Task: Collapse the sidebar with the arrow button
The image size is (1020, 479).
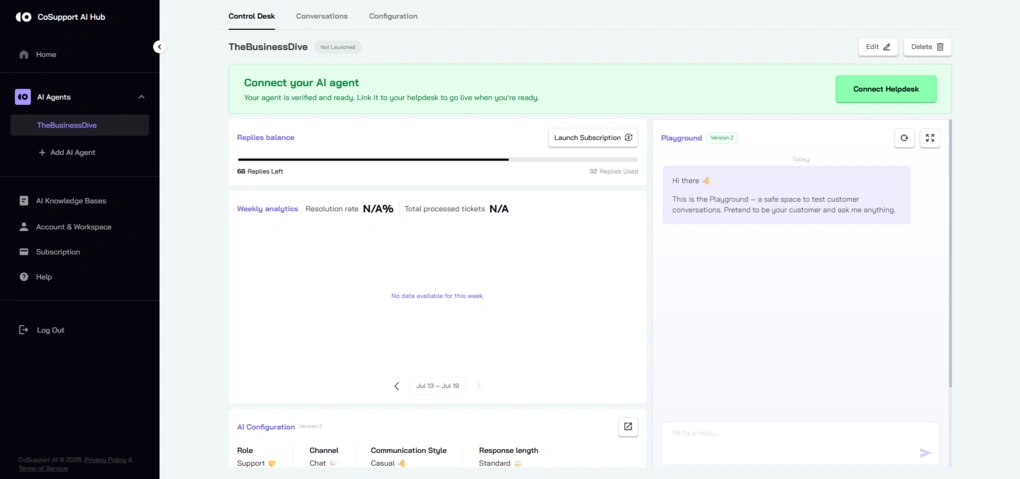Action: [x=159, y=47]
